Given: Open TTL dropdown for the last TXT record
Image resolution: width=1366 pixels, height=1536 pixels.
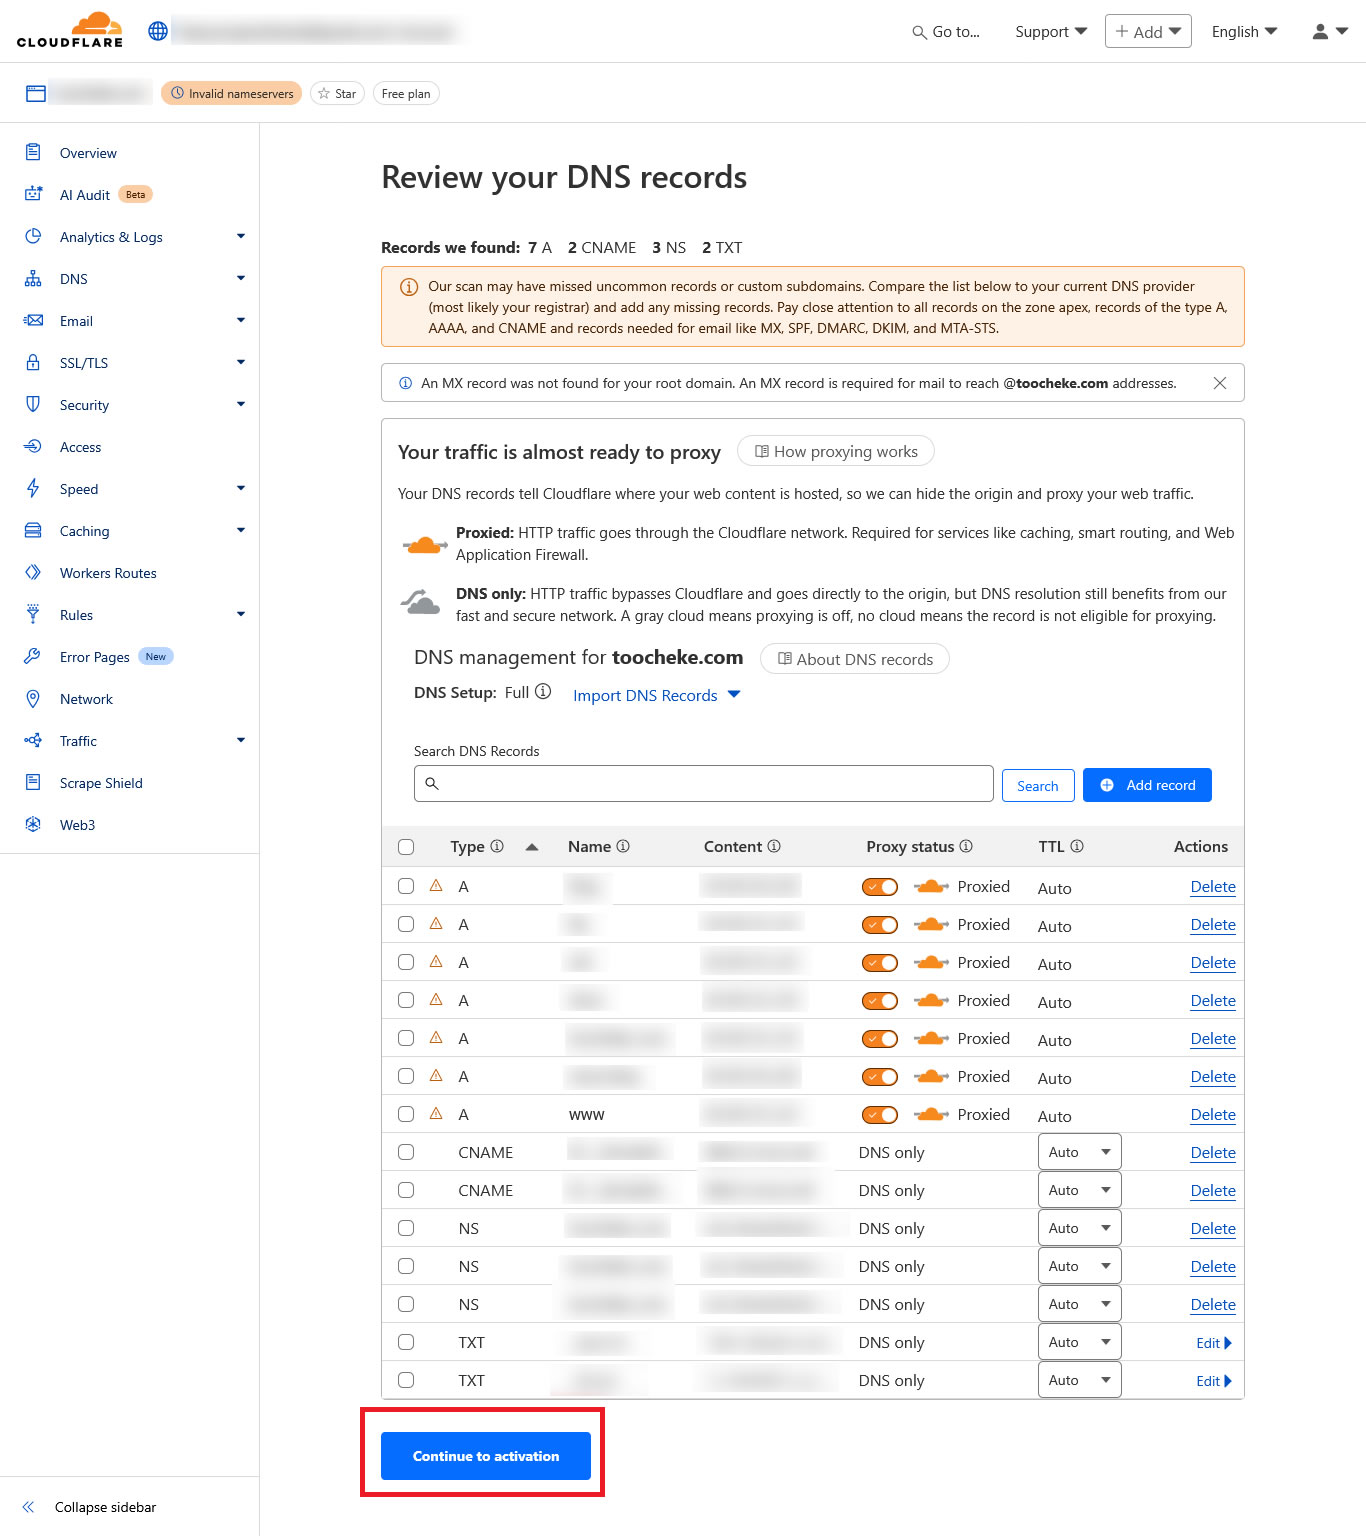Looking at the screenshot, I should tap(1079, 1380).
